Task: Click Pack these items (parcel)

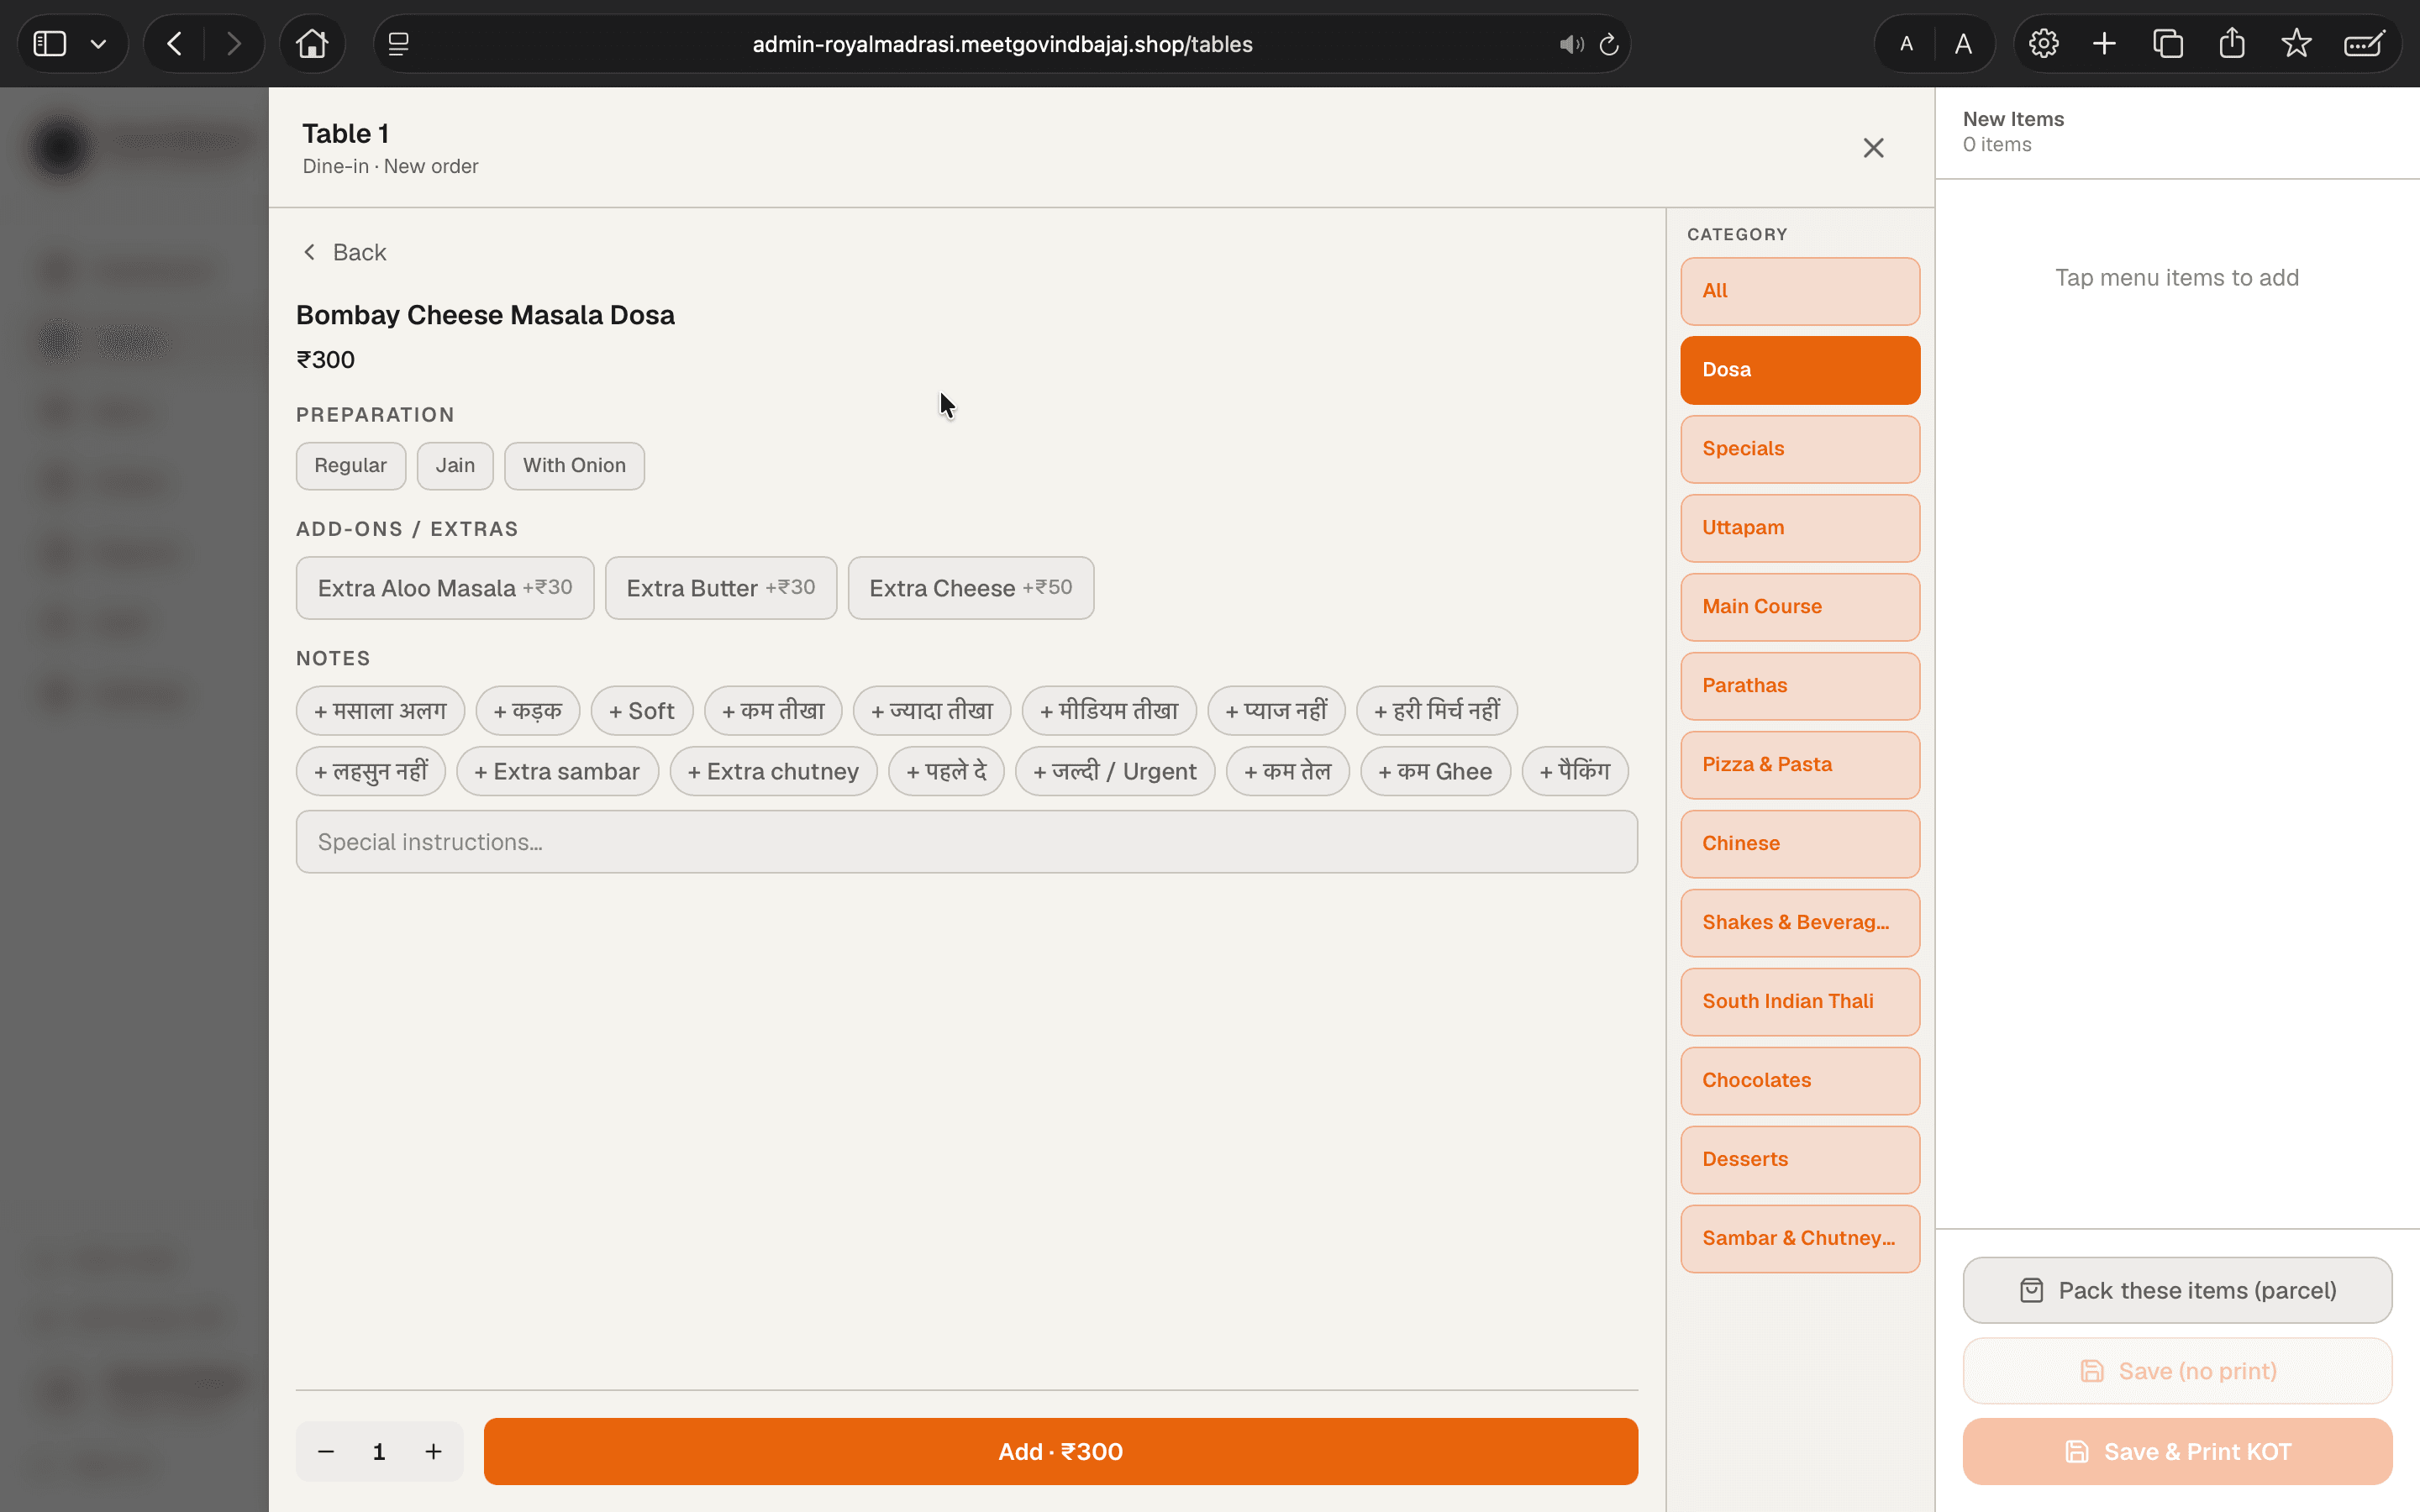Action: [2177, 1290]
